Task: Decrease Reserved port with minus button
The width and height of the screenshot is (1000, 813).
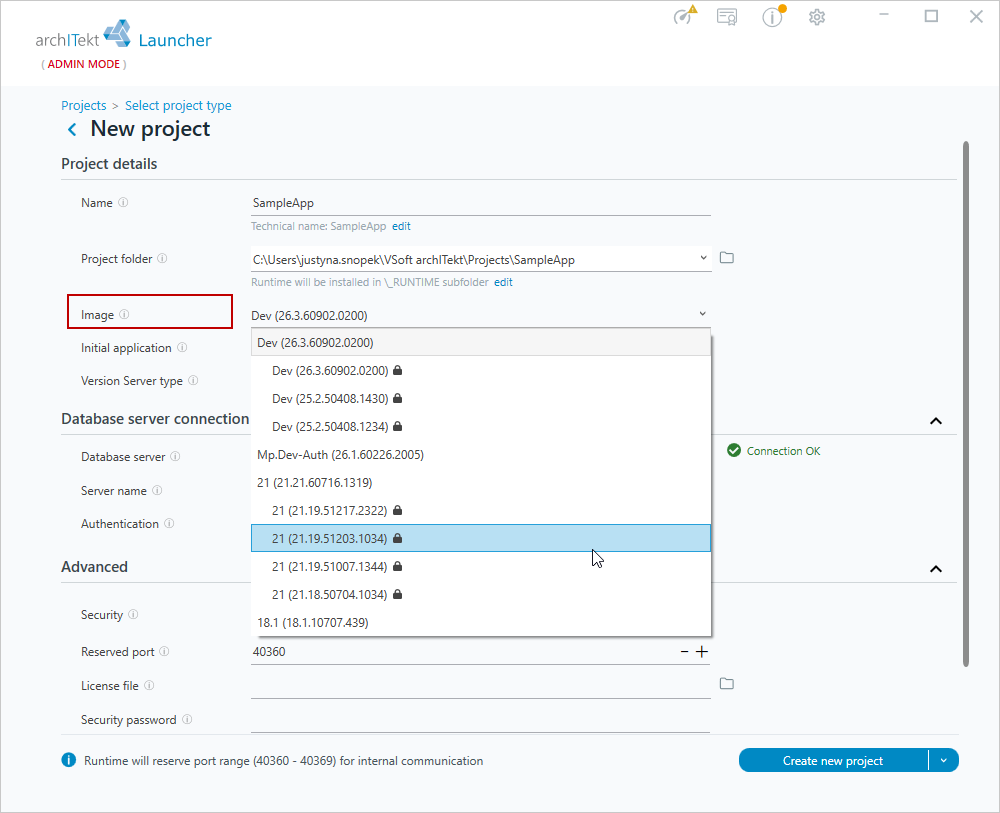Action: click(x=684, y=651)
